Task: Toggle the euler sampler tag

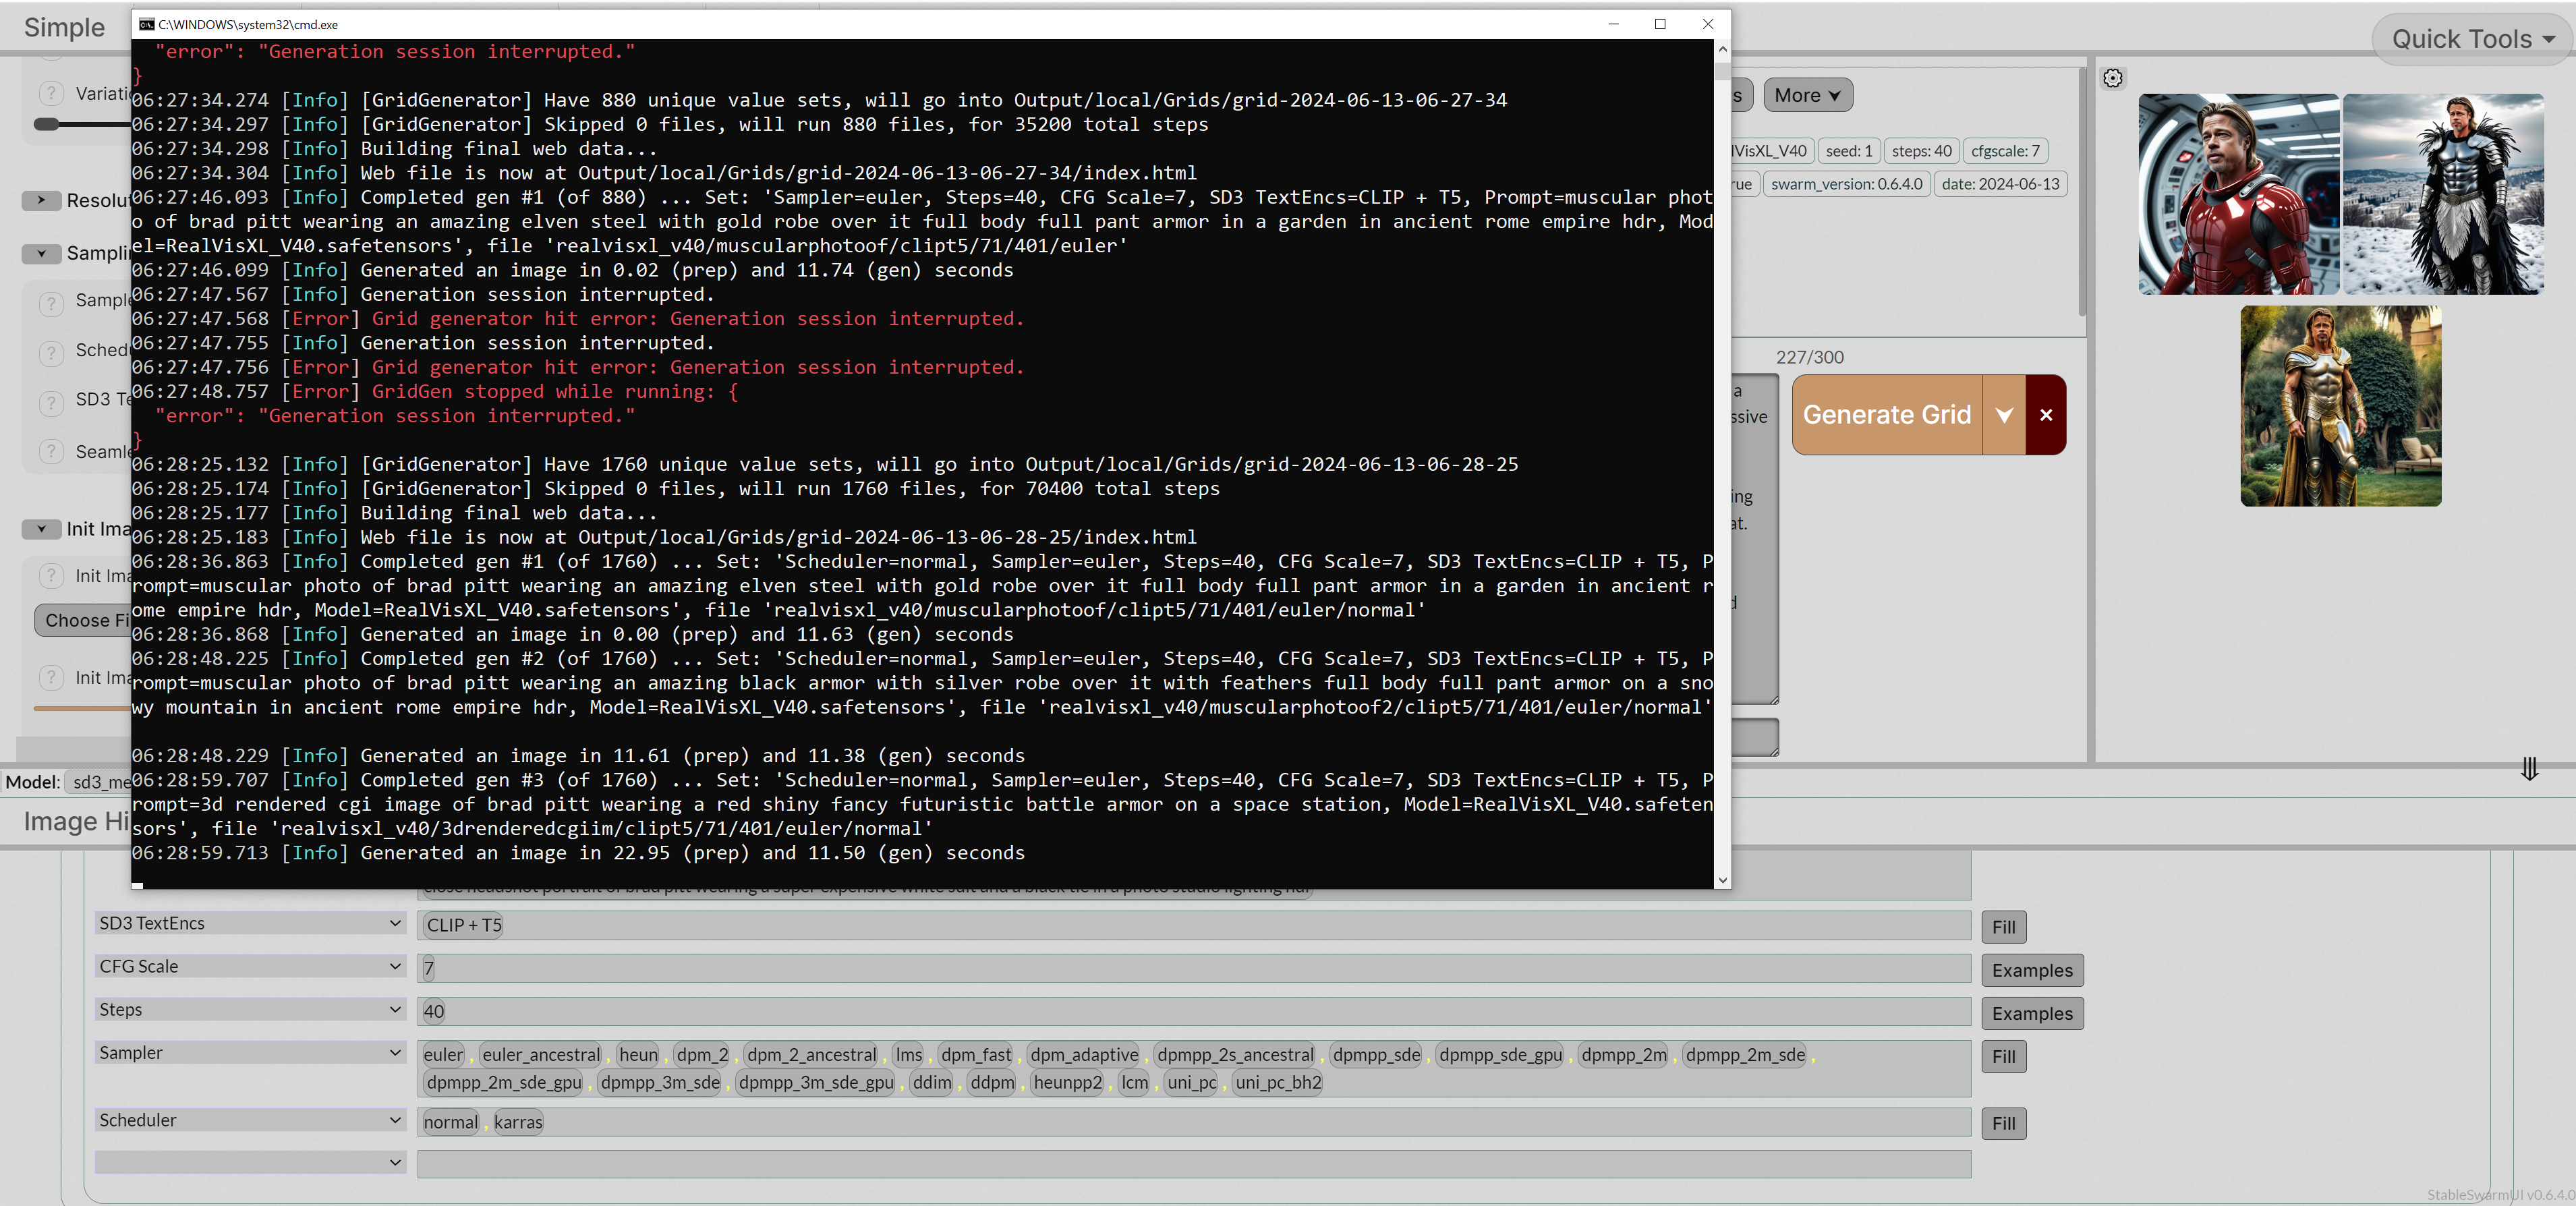Action: 443,1055
